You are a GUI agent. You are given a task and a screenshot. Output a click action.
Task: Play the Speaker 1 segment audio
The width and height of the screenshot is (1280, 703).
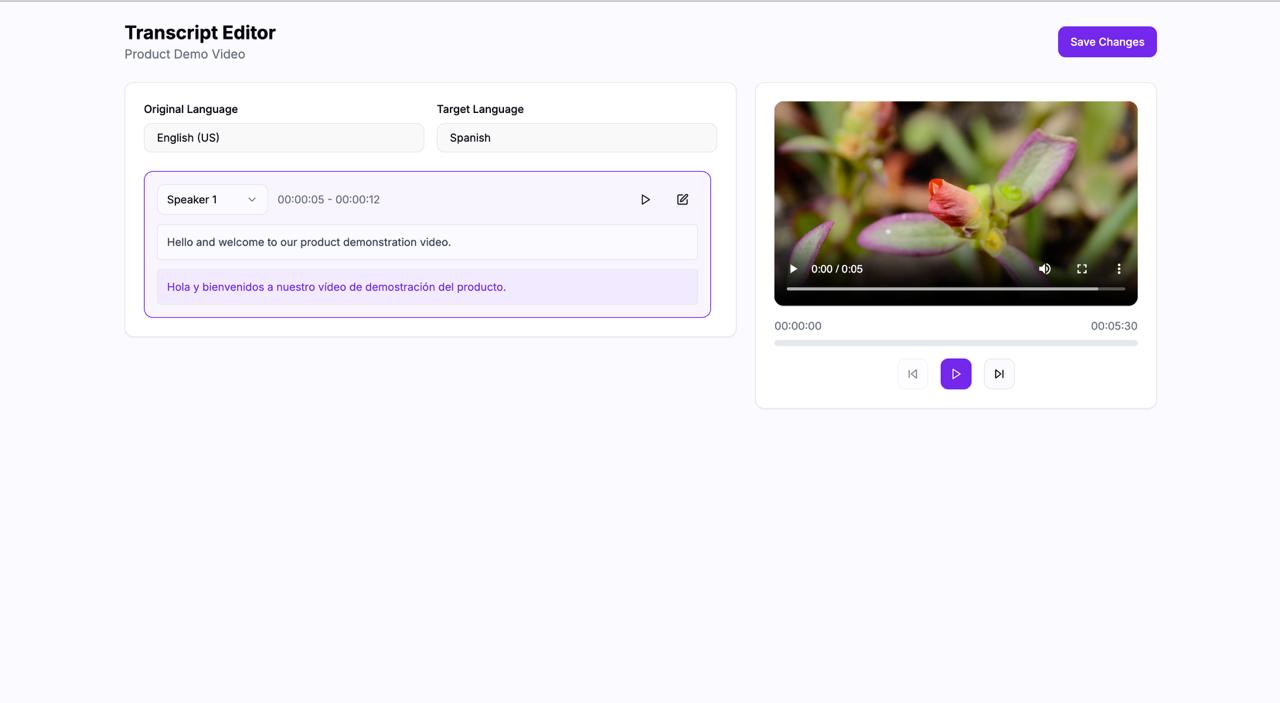645,200
